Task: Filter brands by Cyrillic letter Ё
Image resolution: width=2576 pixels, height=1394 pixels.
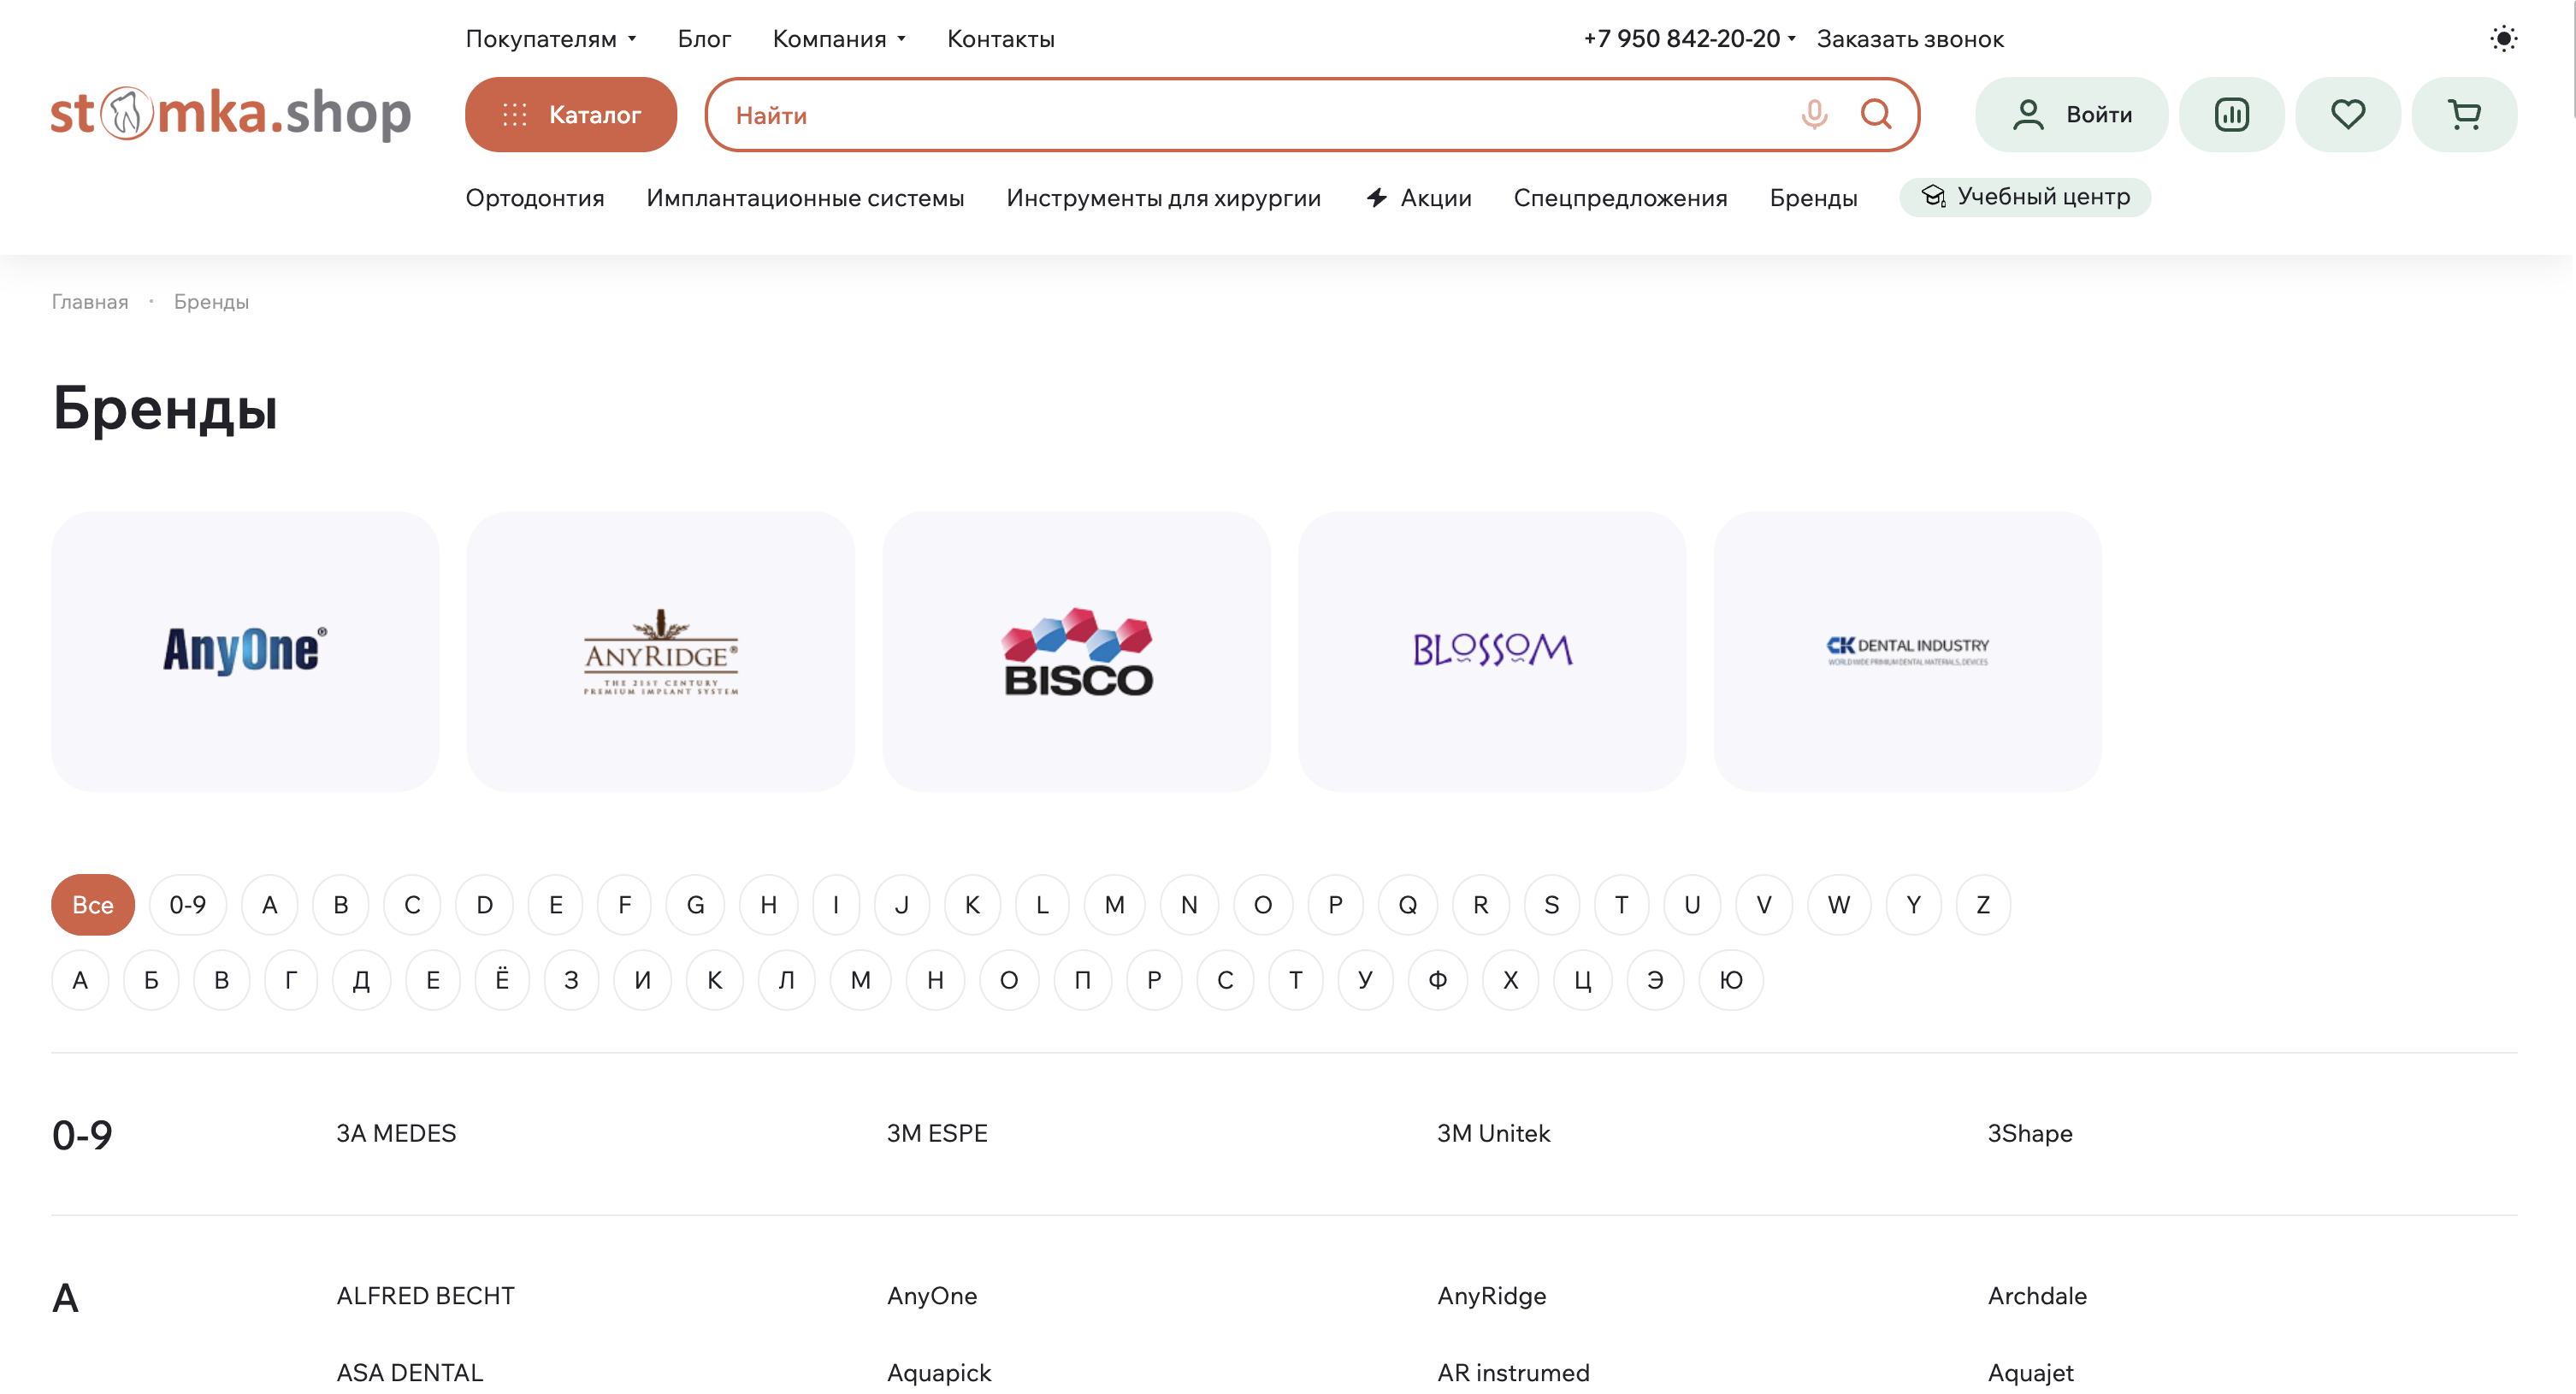Action: tap(502, 979)
